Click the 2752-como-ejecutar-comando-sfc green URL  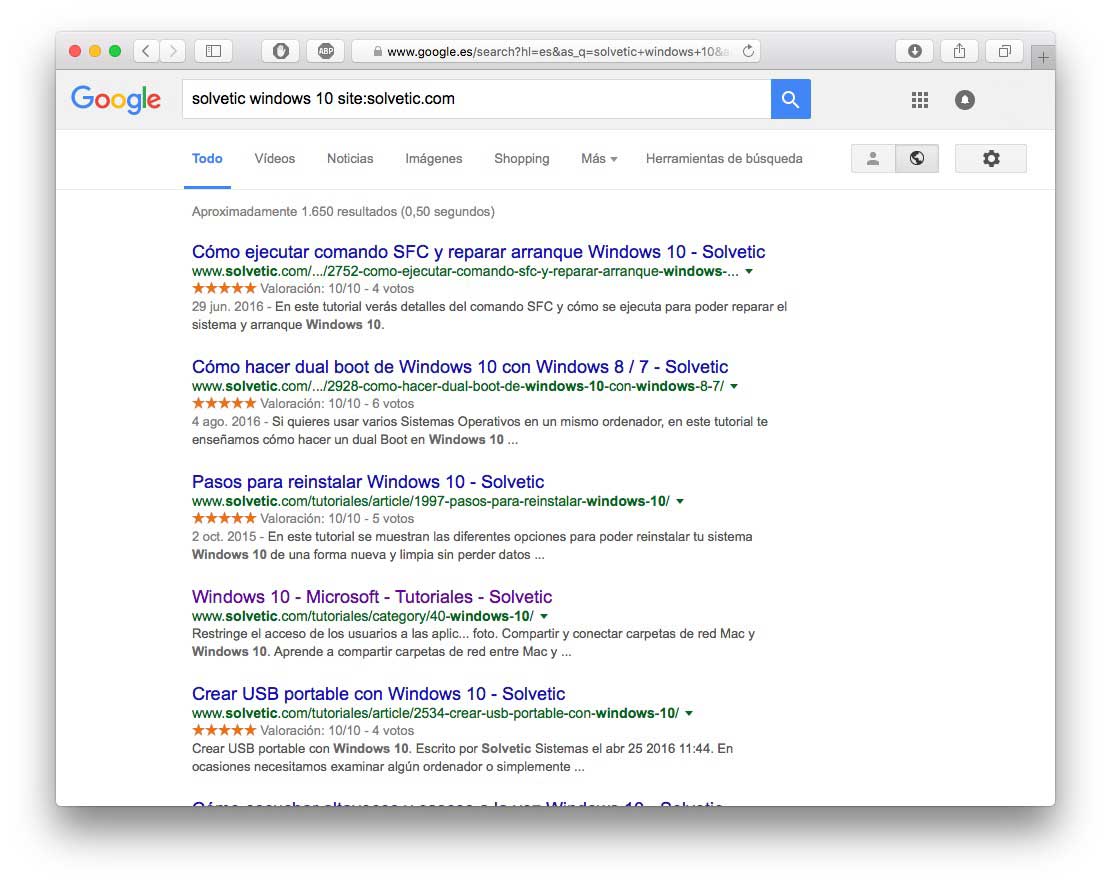coord(465,271)
